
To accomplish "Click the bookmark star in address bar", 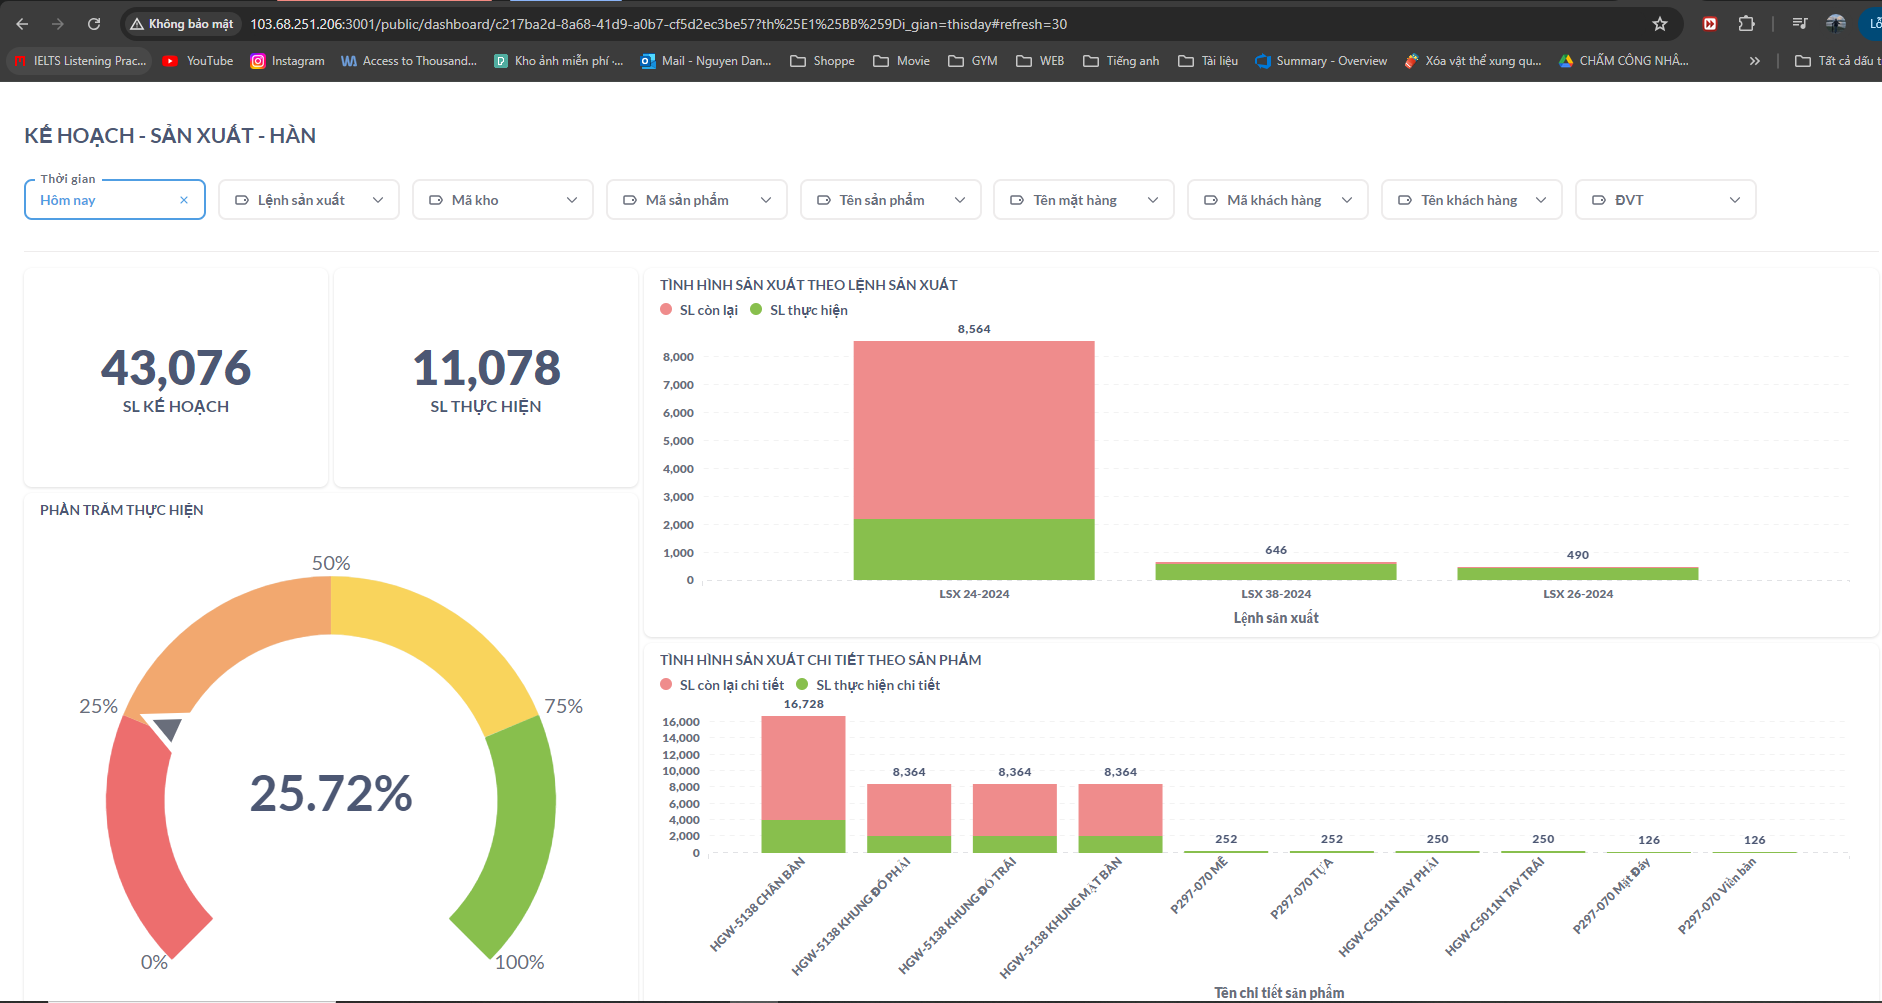I will (x=1659, y=23).
